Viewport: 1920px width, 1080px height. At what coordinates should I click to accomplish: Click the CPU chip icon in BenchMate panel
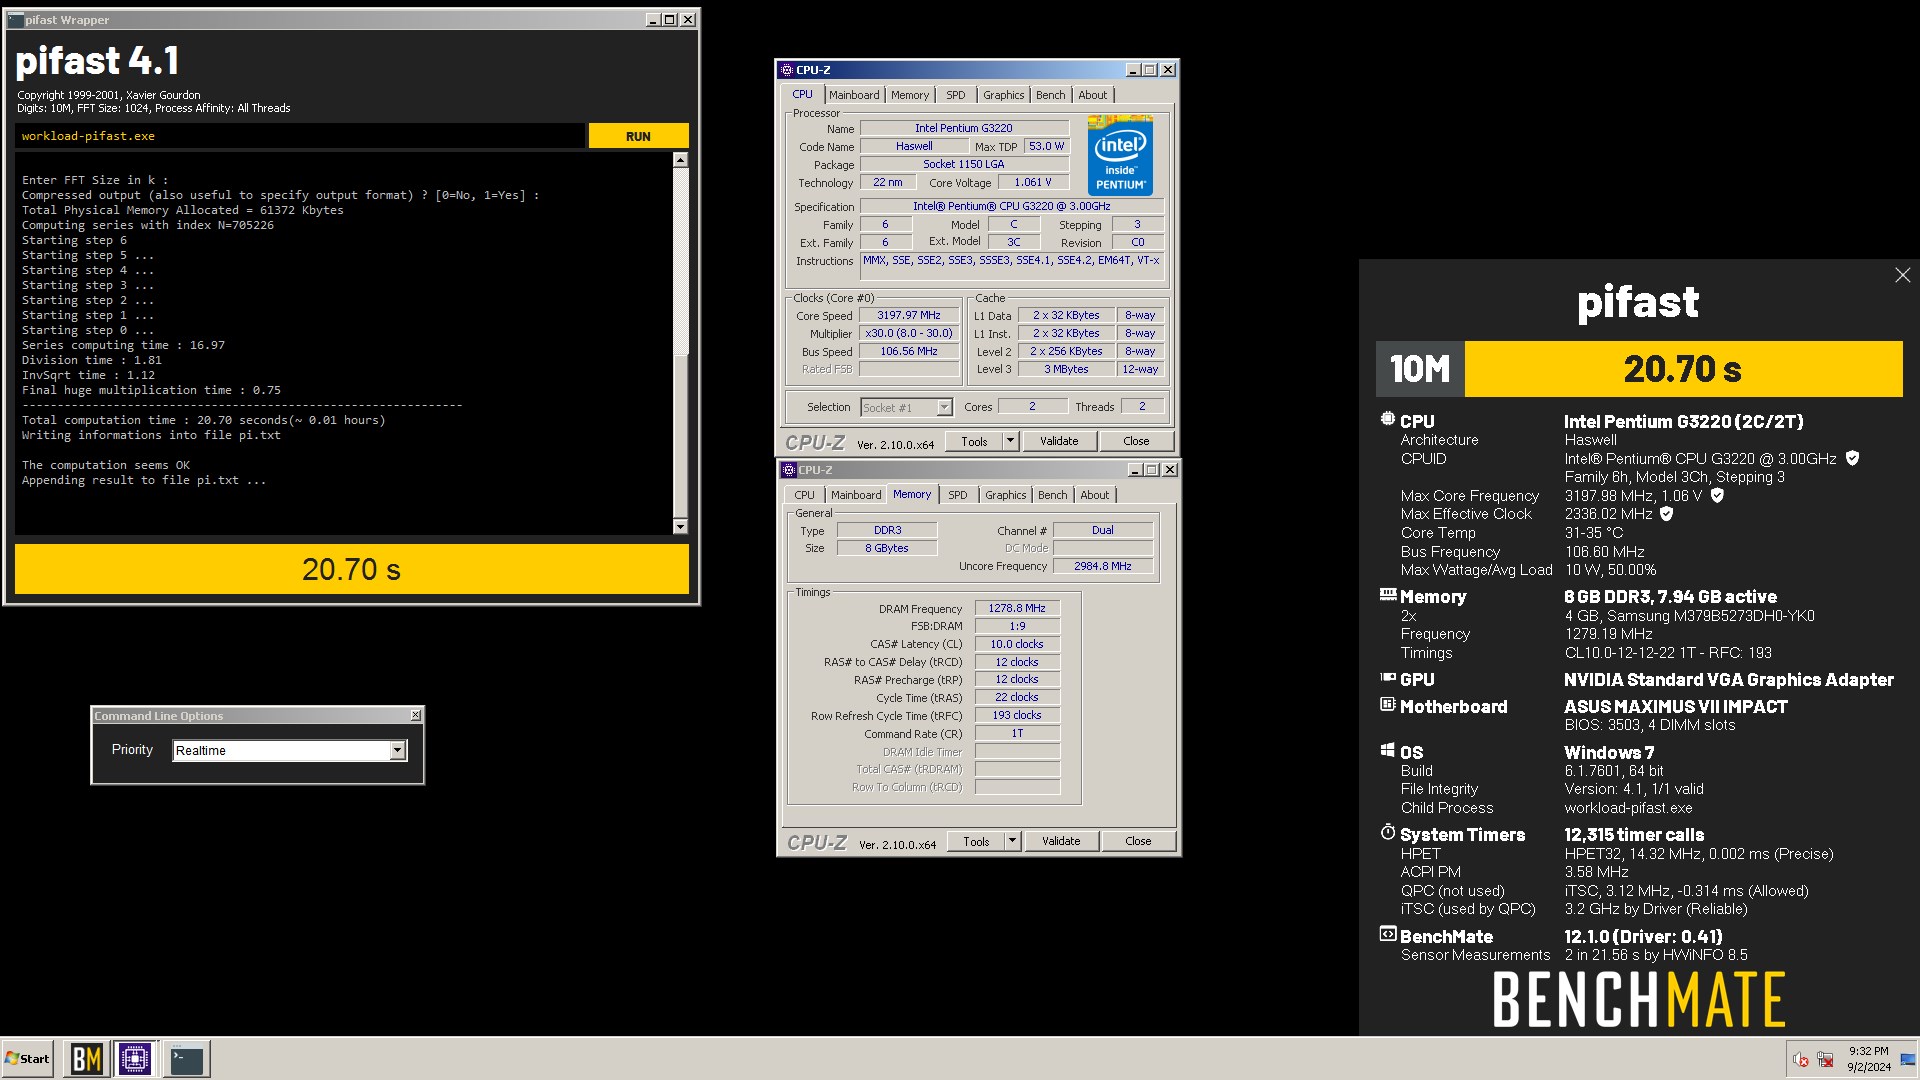point(1387,420)
